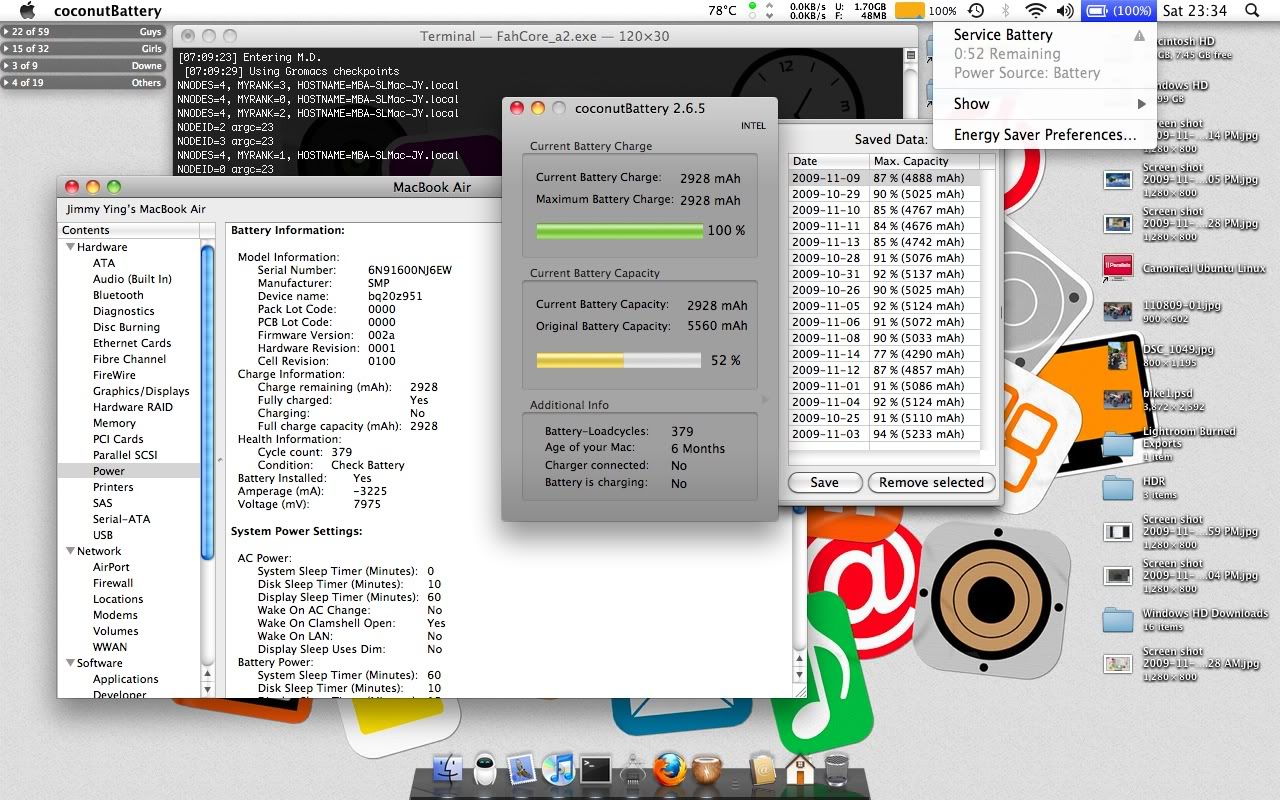
Task: Select Graphics/Displays in sidebar
Action: coord(130,391)
